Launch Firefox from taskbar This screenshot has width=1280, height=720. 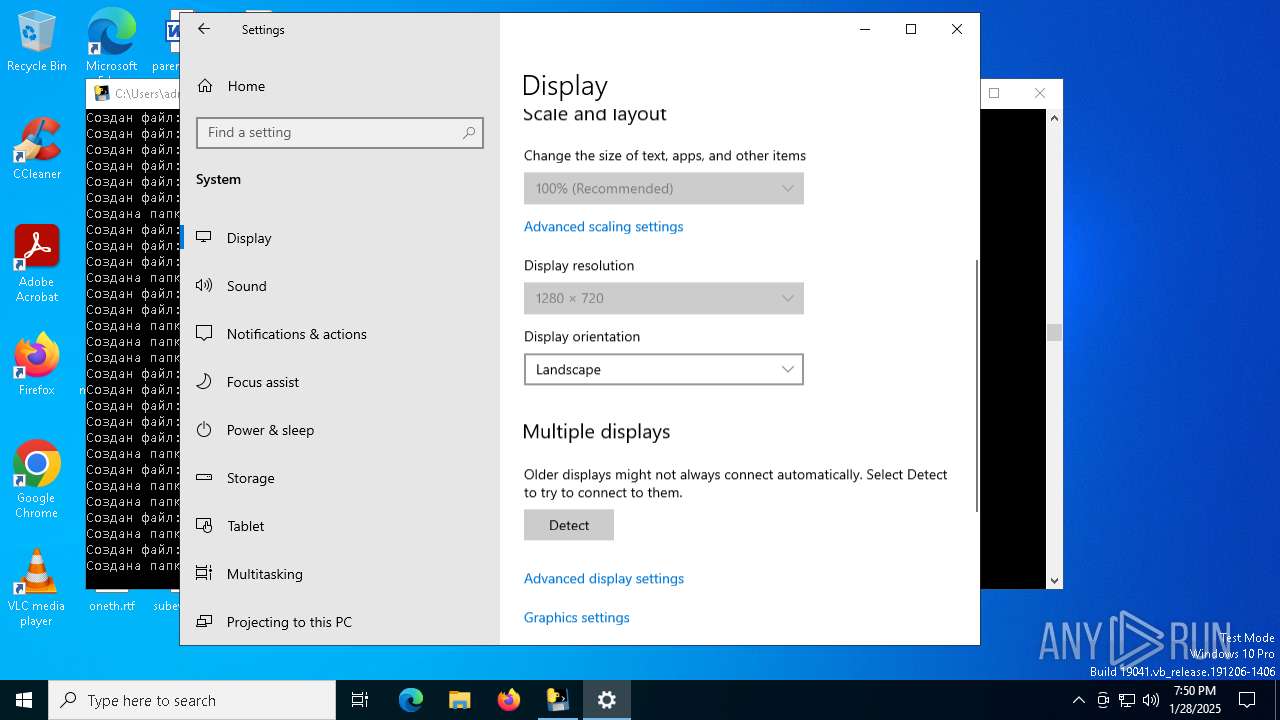pyautogui.click(x=509, y=700)
